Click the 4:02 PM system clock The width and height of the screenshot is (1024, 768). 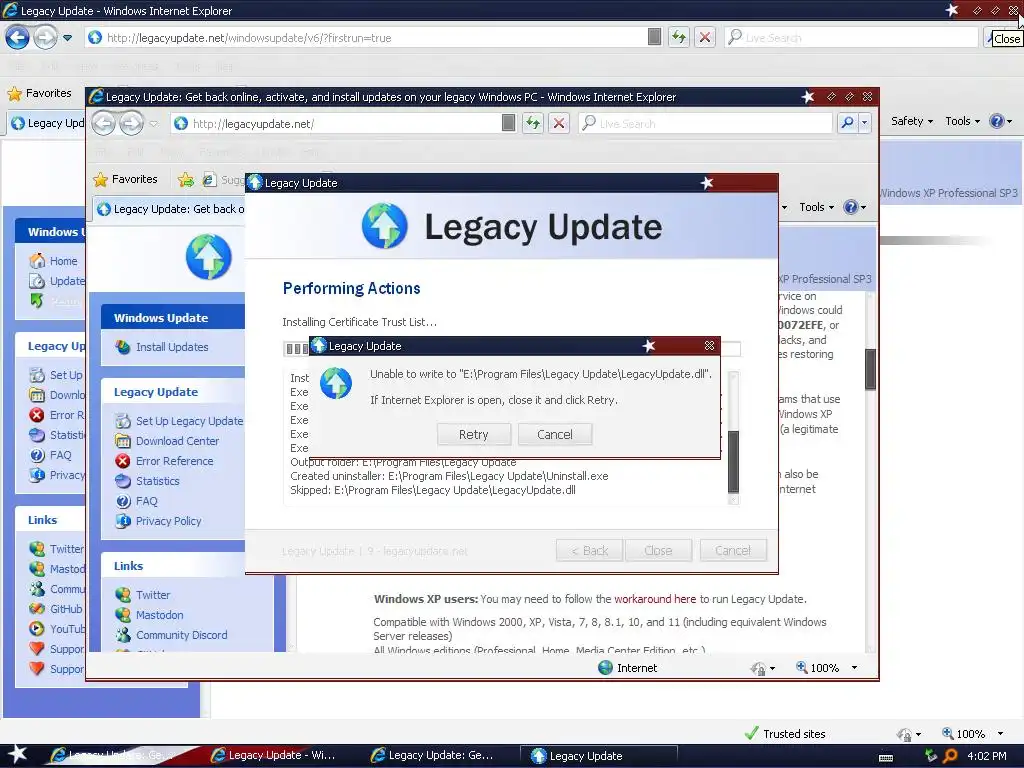click(x=986, y=756)
